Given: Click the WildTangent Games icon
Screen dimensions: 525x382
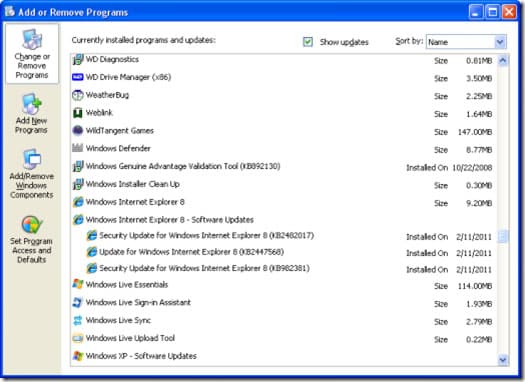Looking at the screenshot, I should pyautogui.click(x=78, y=131).
